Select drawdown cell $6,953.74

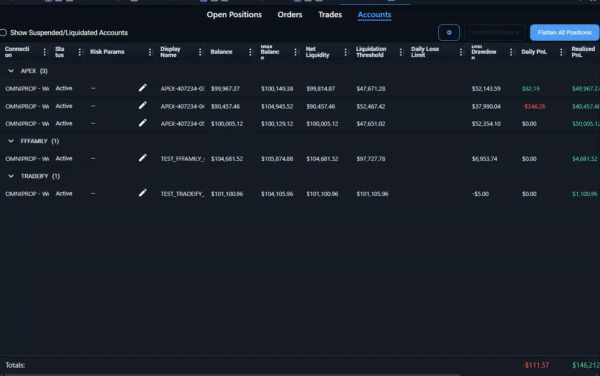point(484,159)
